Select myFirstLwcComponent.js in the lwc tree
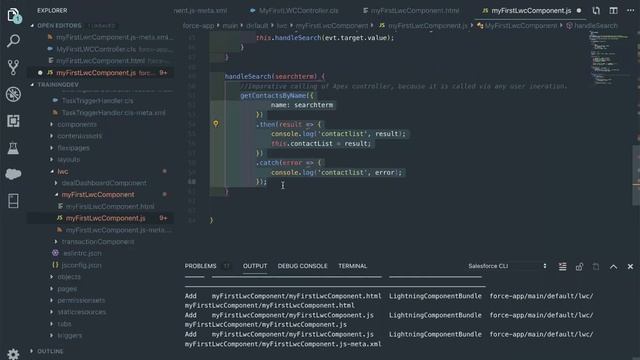The image size is (640, 360). [x=105, y=218]
